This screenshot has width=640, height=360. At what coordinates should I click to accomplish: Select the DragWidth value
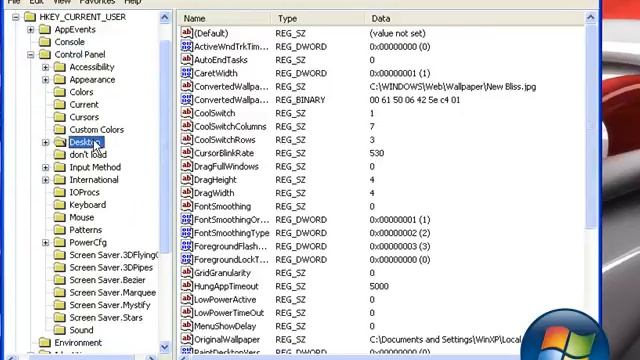click(214, 193)
